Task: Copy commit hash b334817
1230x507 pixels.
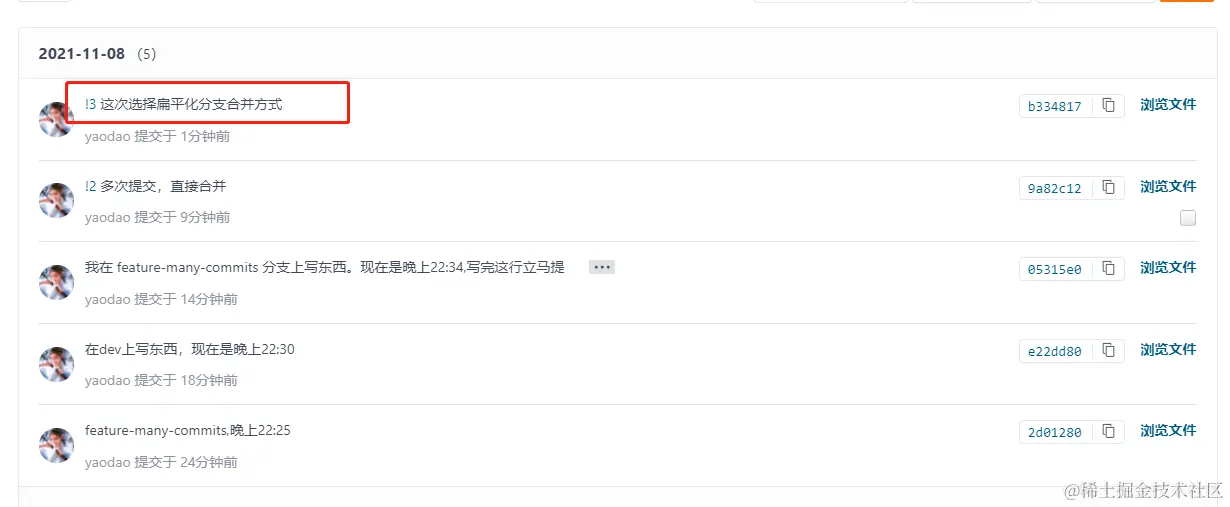Action: [1108, 105]
